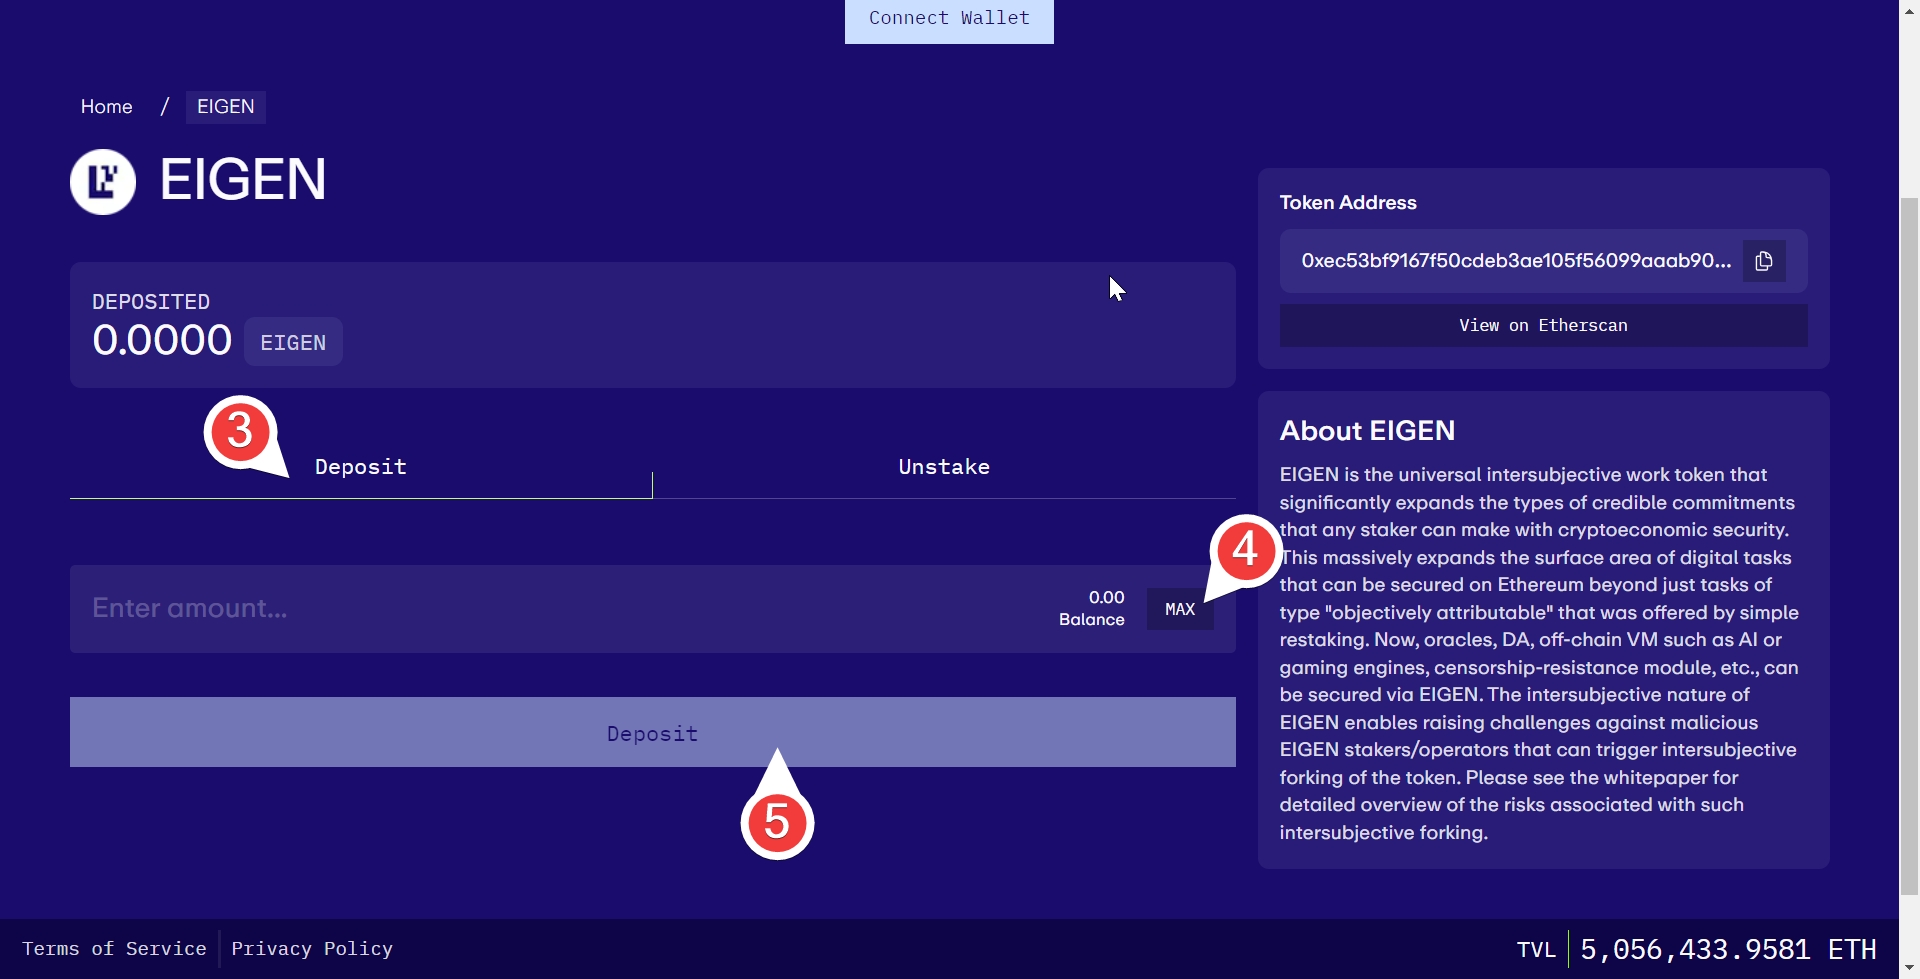Click the red number 3 marker
1920x979 pixels.
240,431
